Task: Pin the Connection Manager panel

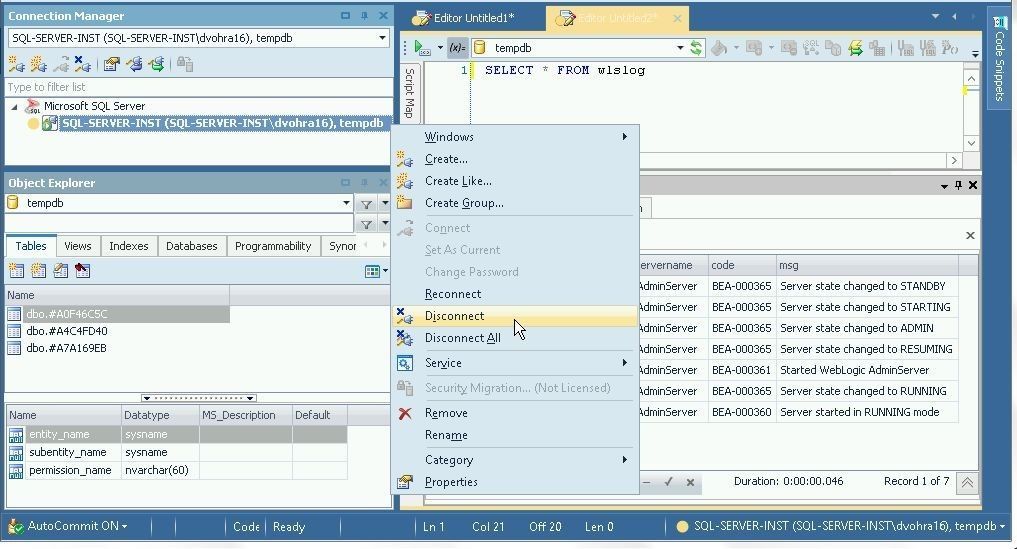Action: click(364, 16)
